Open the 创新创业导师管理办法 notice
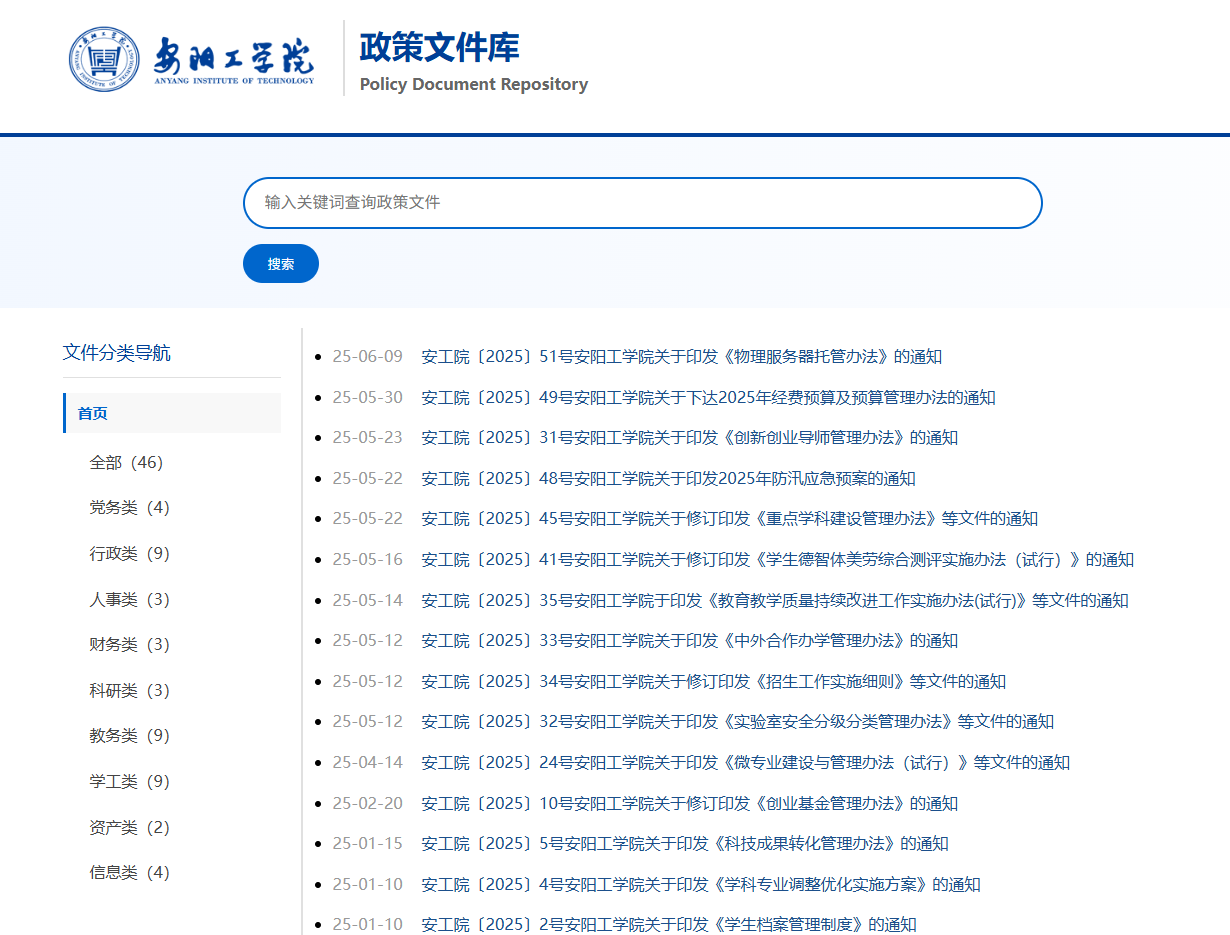1230x935 pixels. point(689,438)
